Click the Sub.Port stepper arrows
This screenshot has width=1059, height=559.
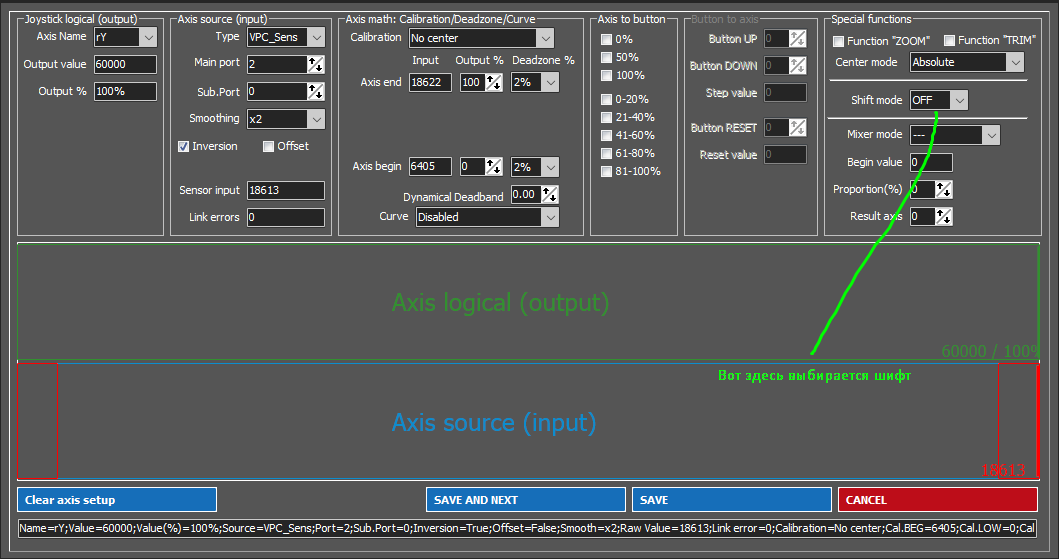point(315,91)
